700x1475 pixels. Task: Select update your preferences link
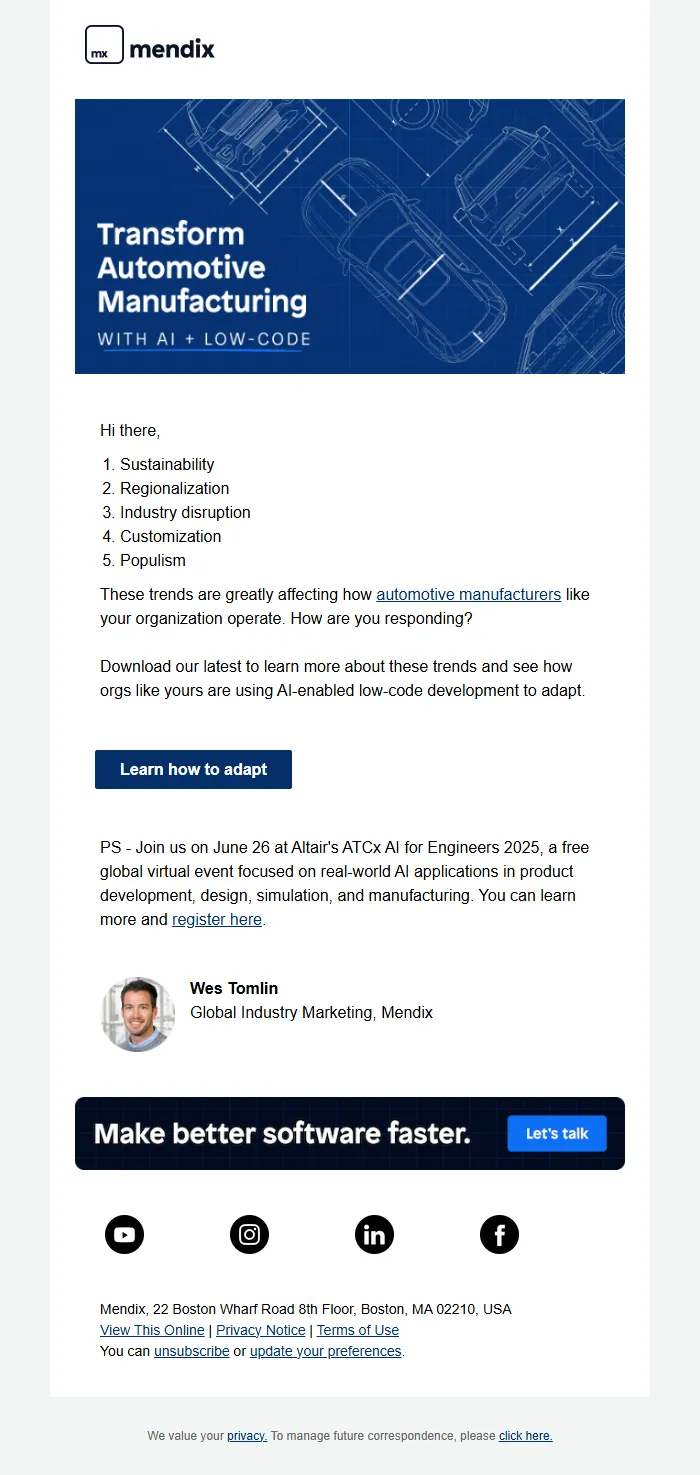[x=326, y=1351]
